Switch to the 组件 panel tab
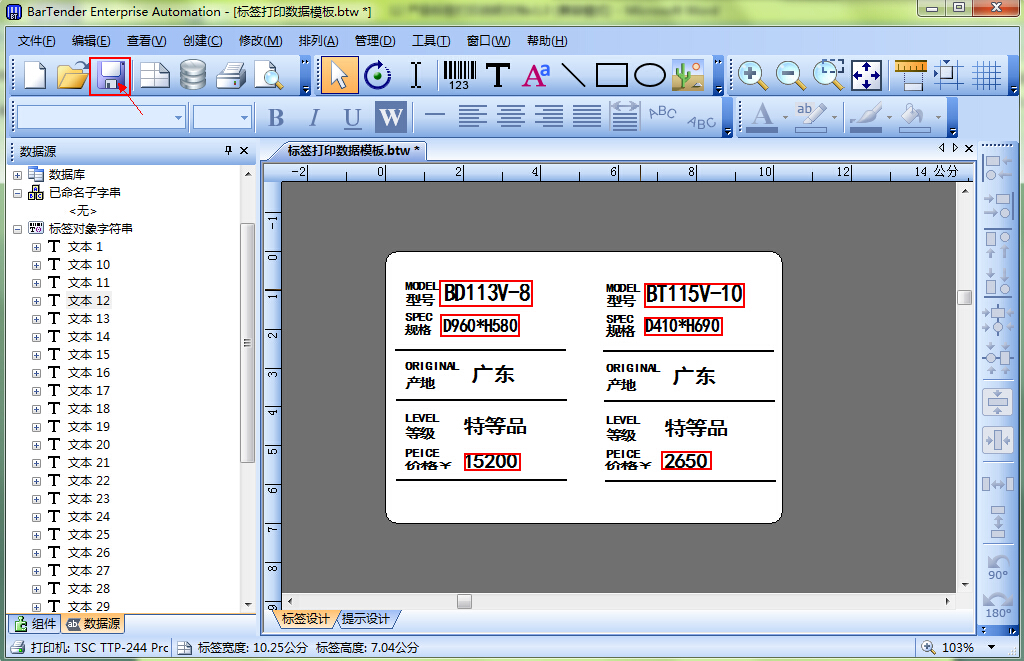This screenshot has width=1024, height=661. point(34,624)
